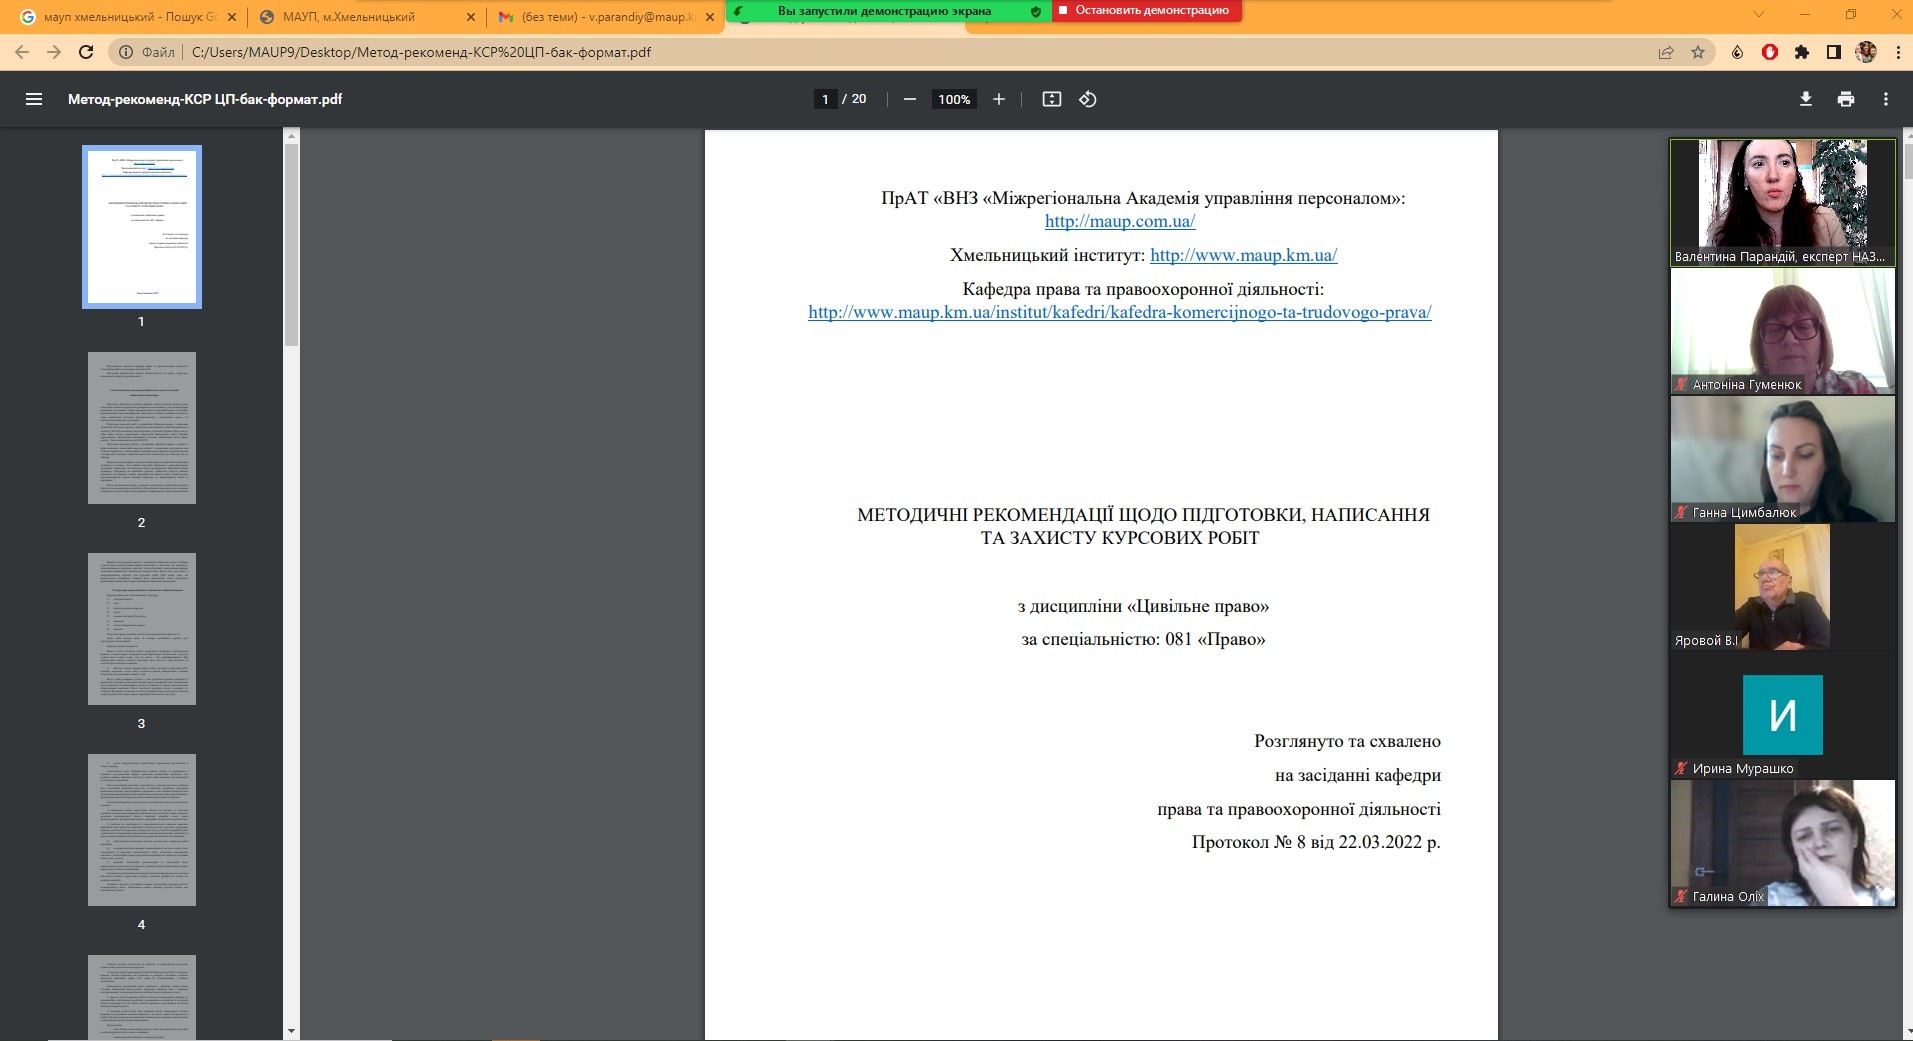1913x1041 pixels.
Task: Rotate the PDF counterclockwise
Action: pos(1088,99)
